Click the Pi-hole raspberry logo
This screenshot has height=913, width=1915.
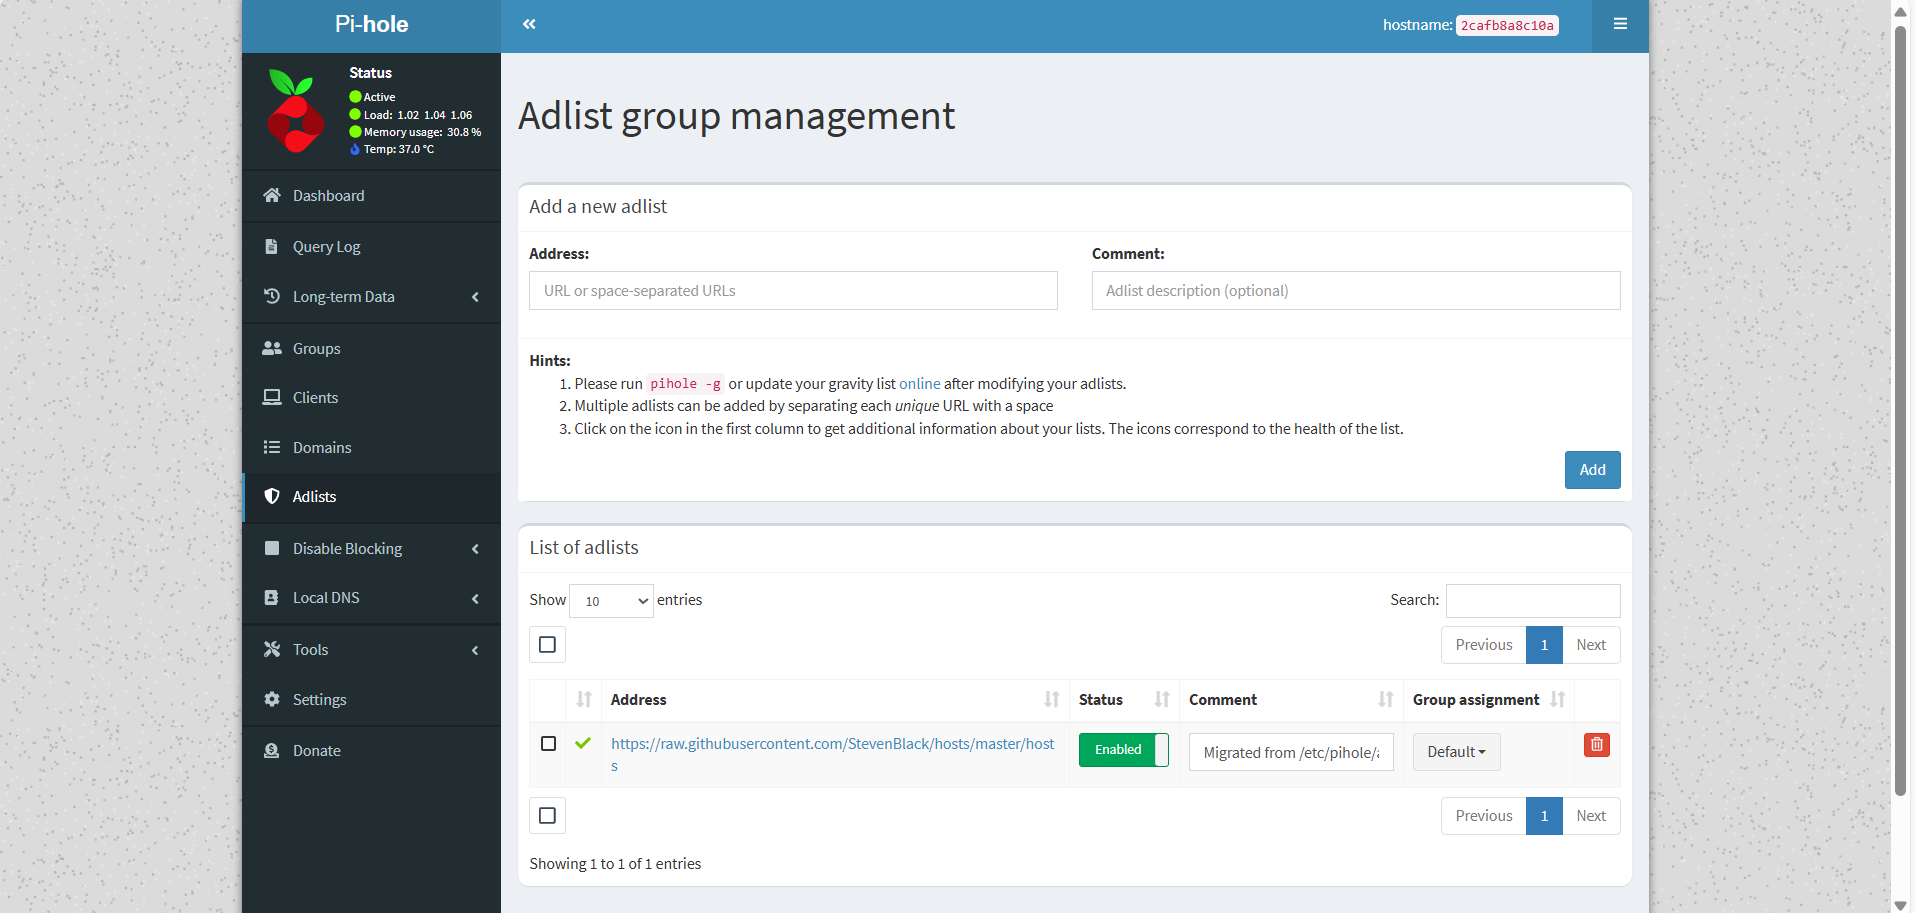[295, 111]
